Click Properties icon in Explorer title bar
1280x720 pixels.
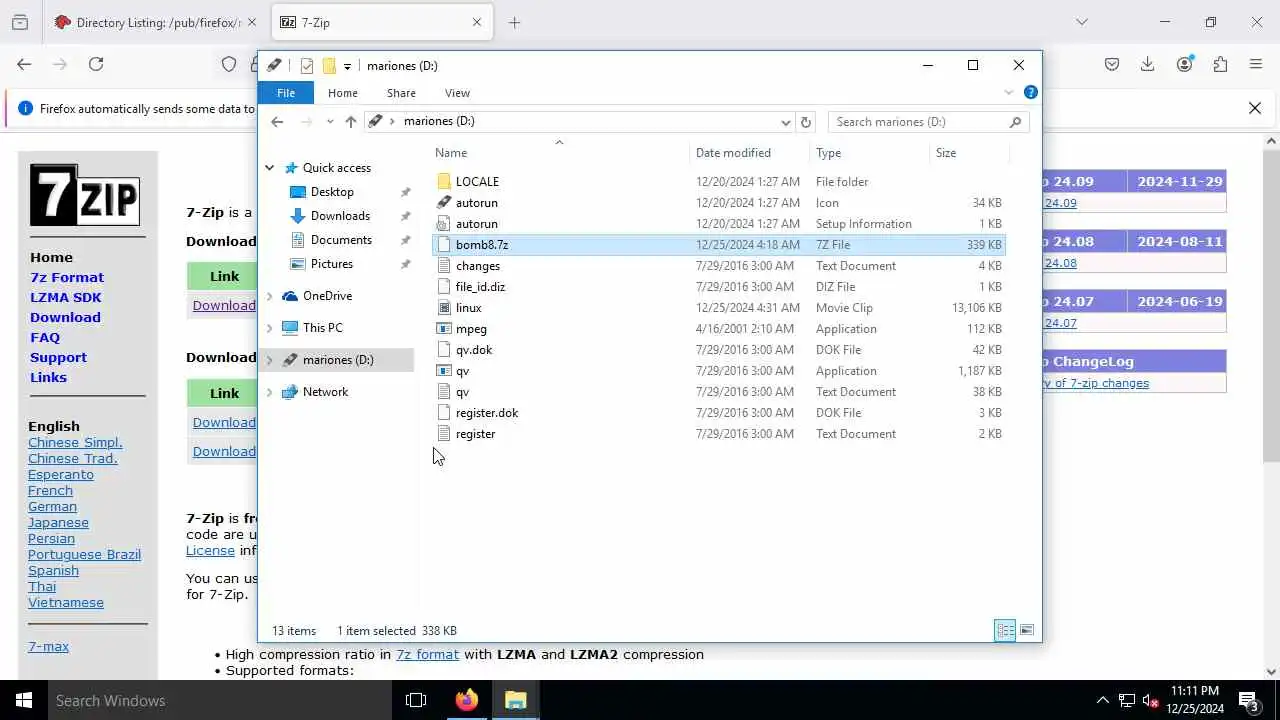click(x=307, y=65)
